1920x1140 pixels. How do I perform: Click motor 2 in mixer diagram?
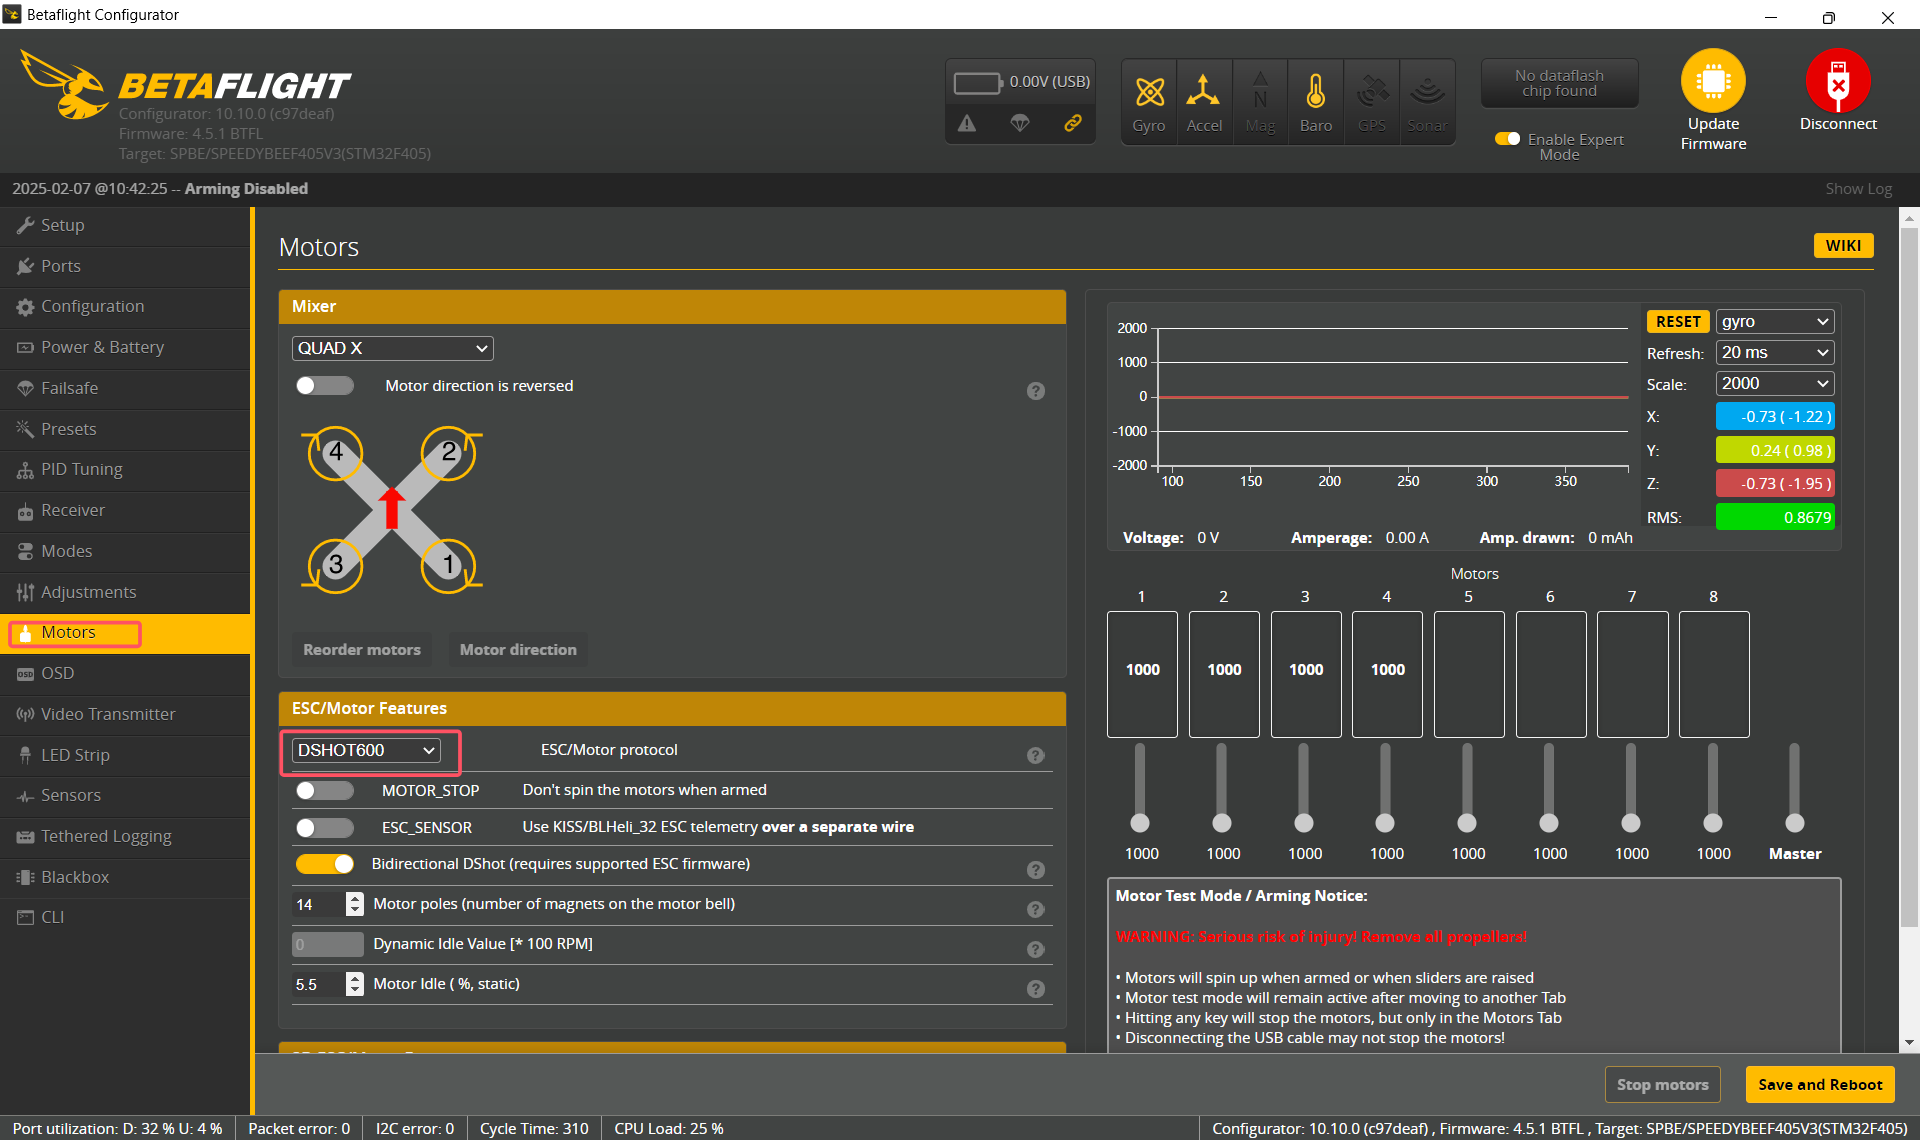(449, 453)
